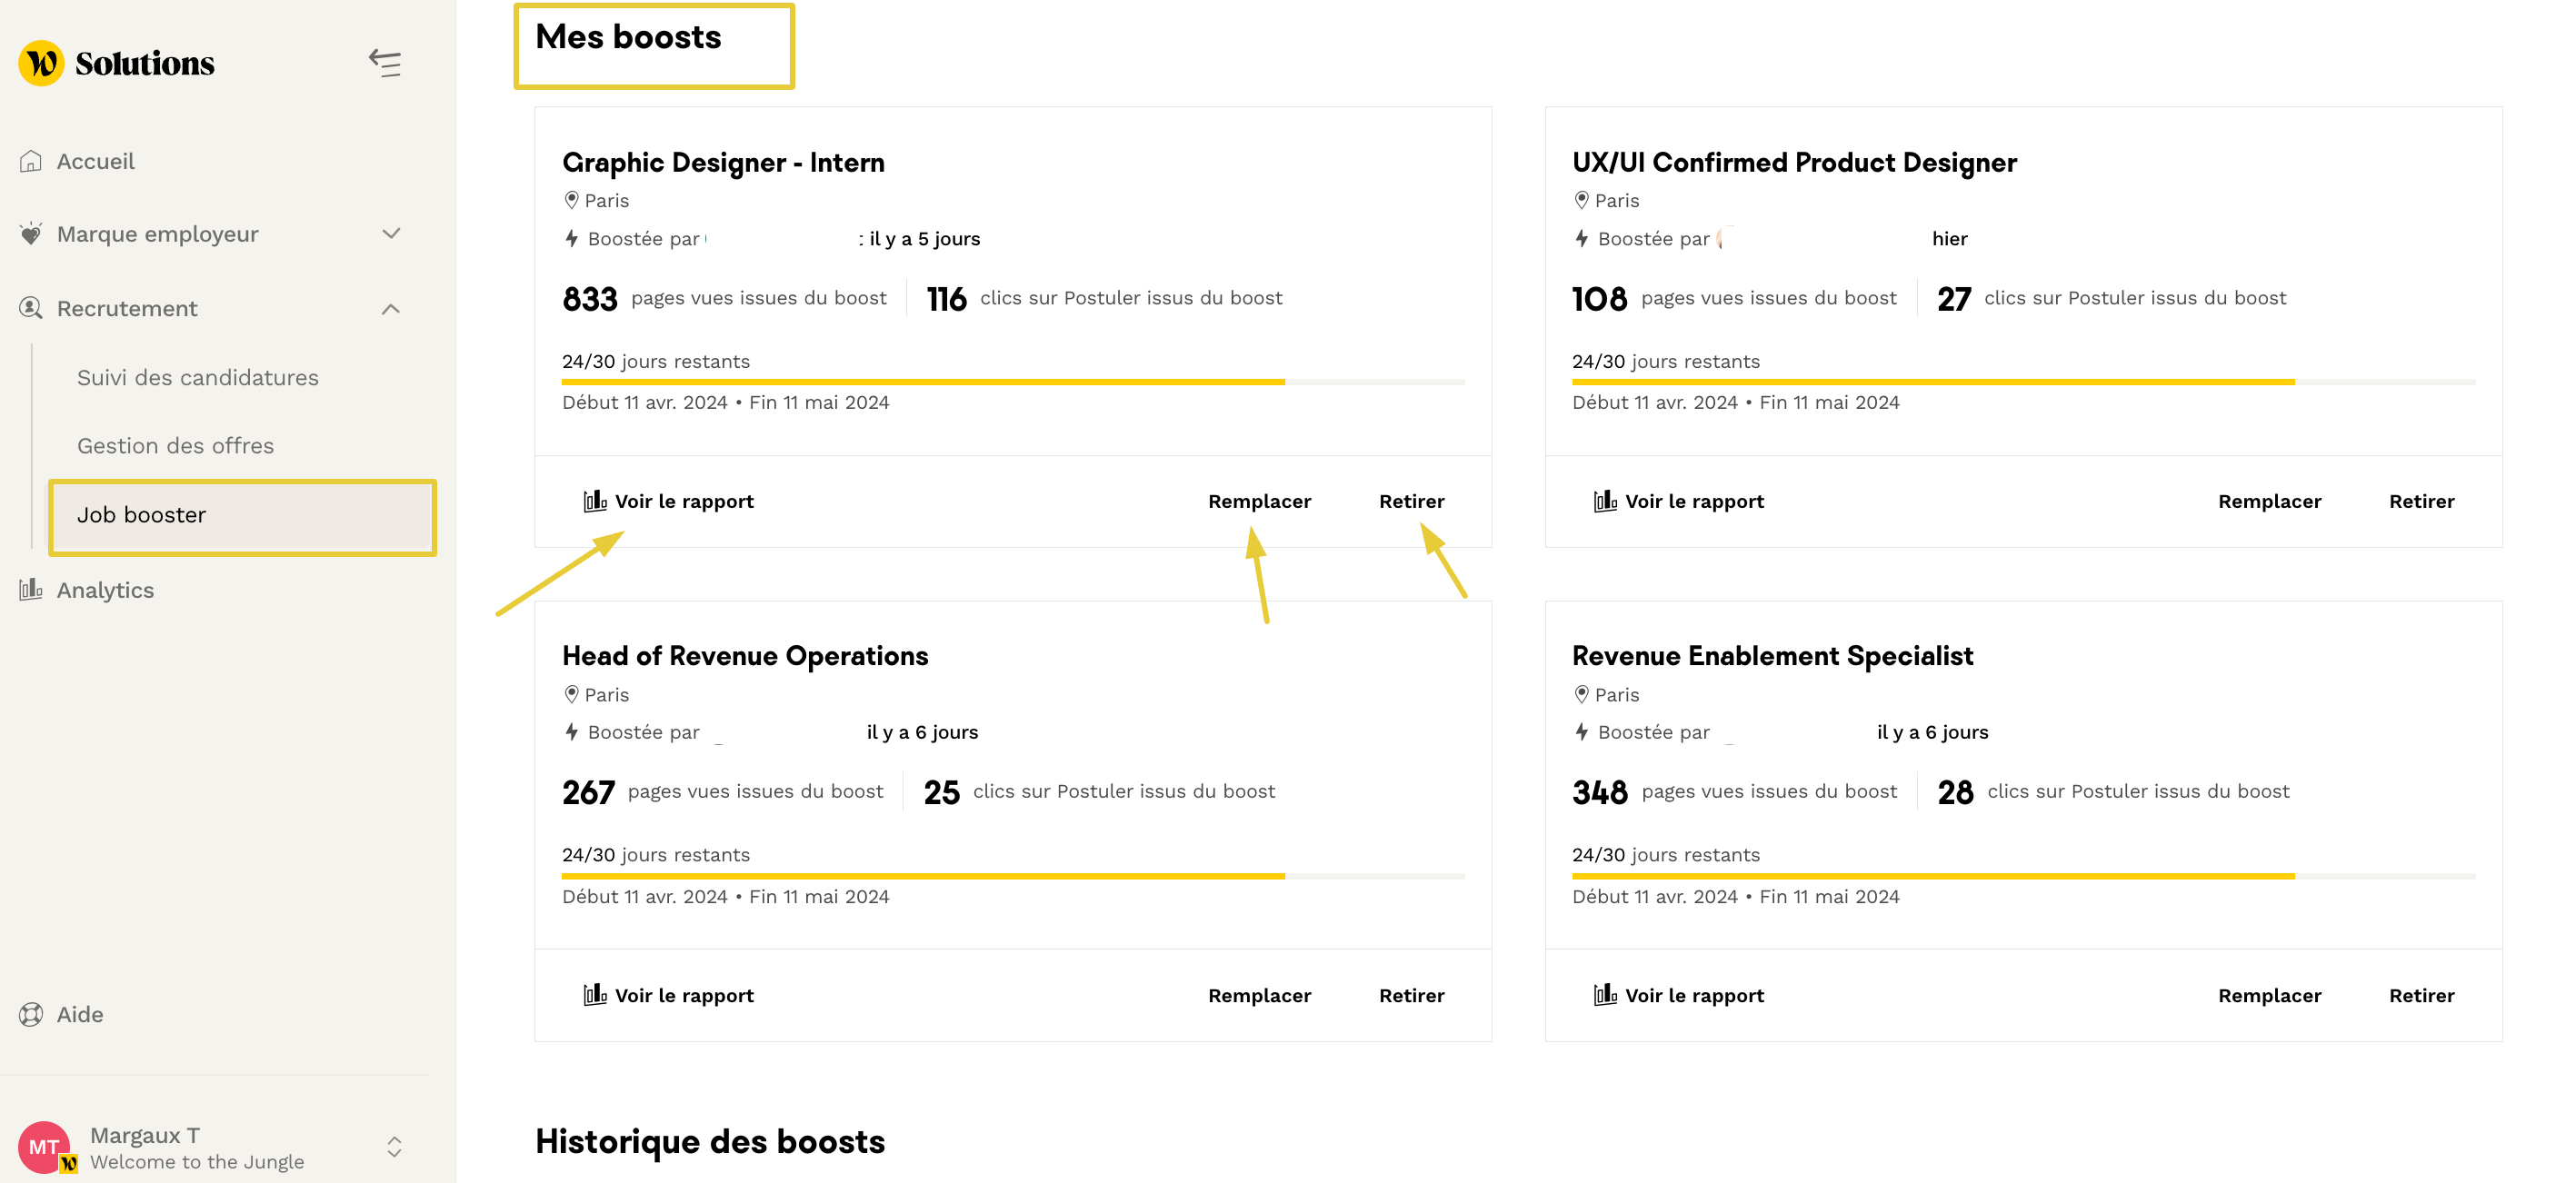Go to Gestion des offres
This screenshot has width=2576, height=1183.
pyautogui.click(x=175, y=446)
